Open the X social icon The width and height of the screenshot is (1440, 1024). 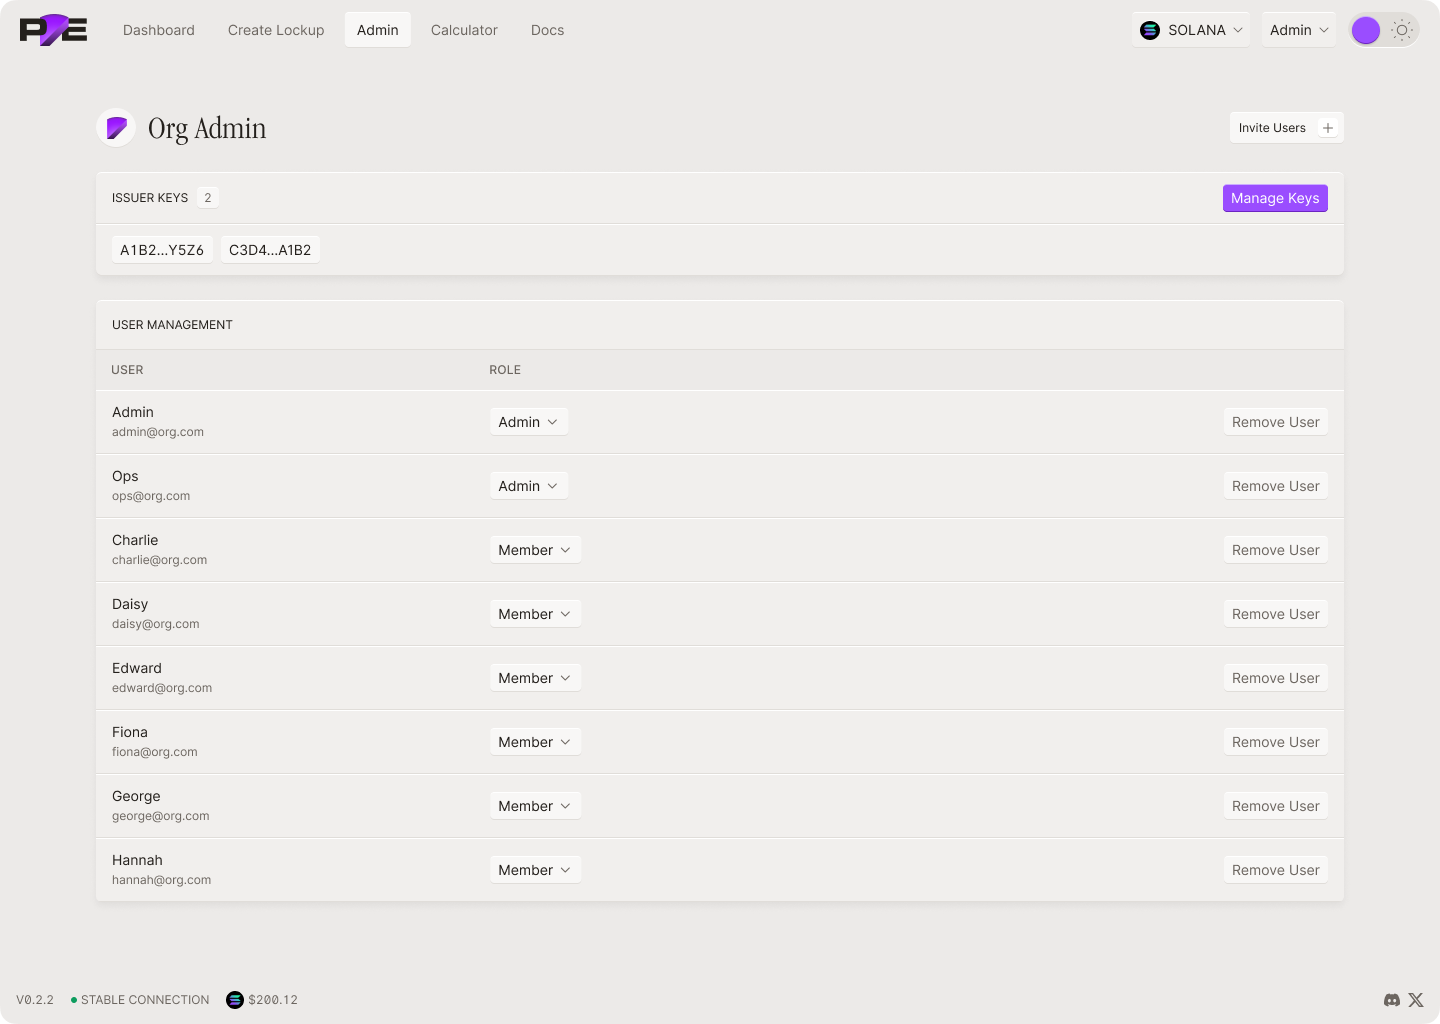coord(1416,1000)
